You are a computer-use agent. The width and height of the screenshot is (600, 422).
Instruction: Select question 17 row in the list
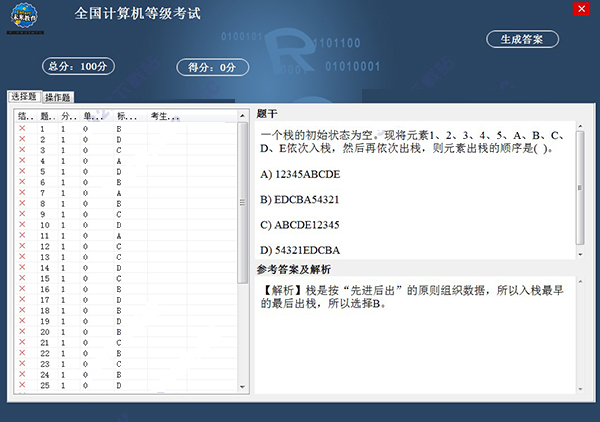126,300
